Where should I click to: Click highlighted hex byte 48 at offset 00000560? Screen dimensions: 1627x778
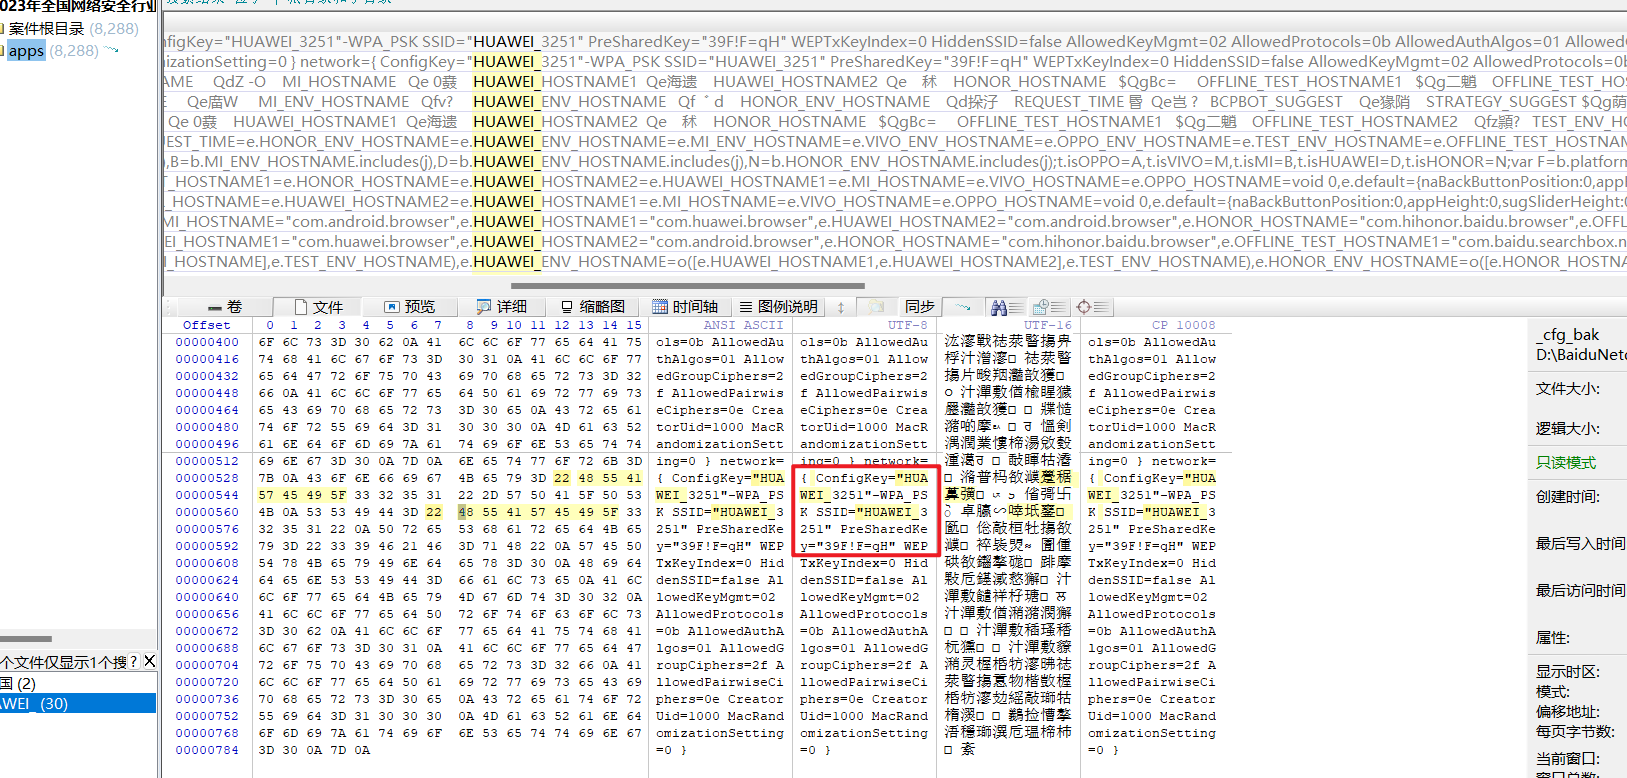466,512
